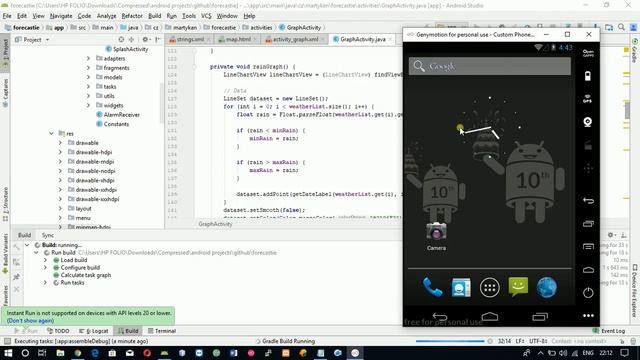Expand the widgets folder
Screen dimensions: 640x360
pyautogui.click(x=89, y=105)
